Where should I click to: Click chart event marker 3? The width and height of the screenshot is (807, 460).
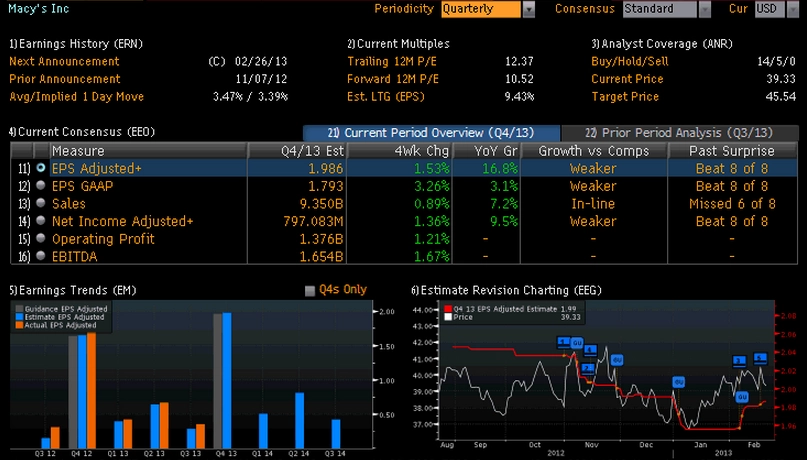(739, 361)
